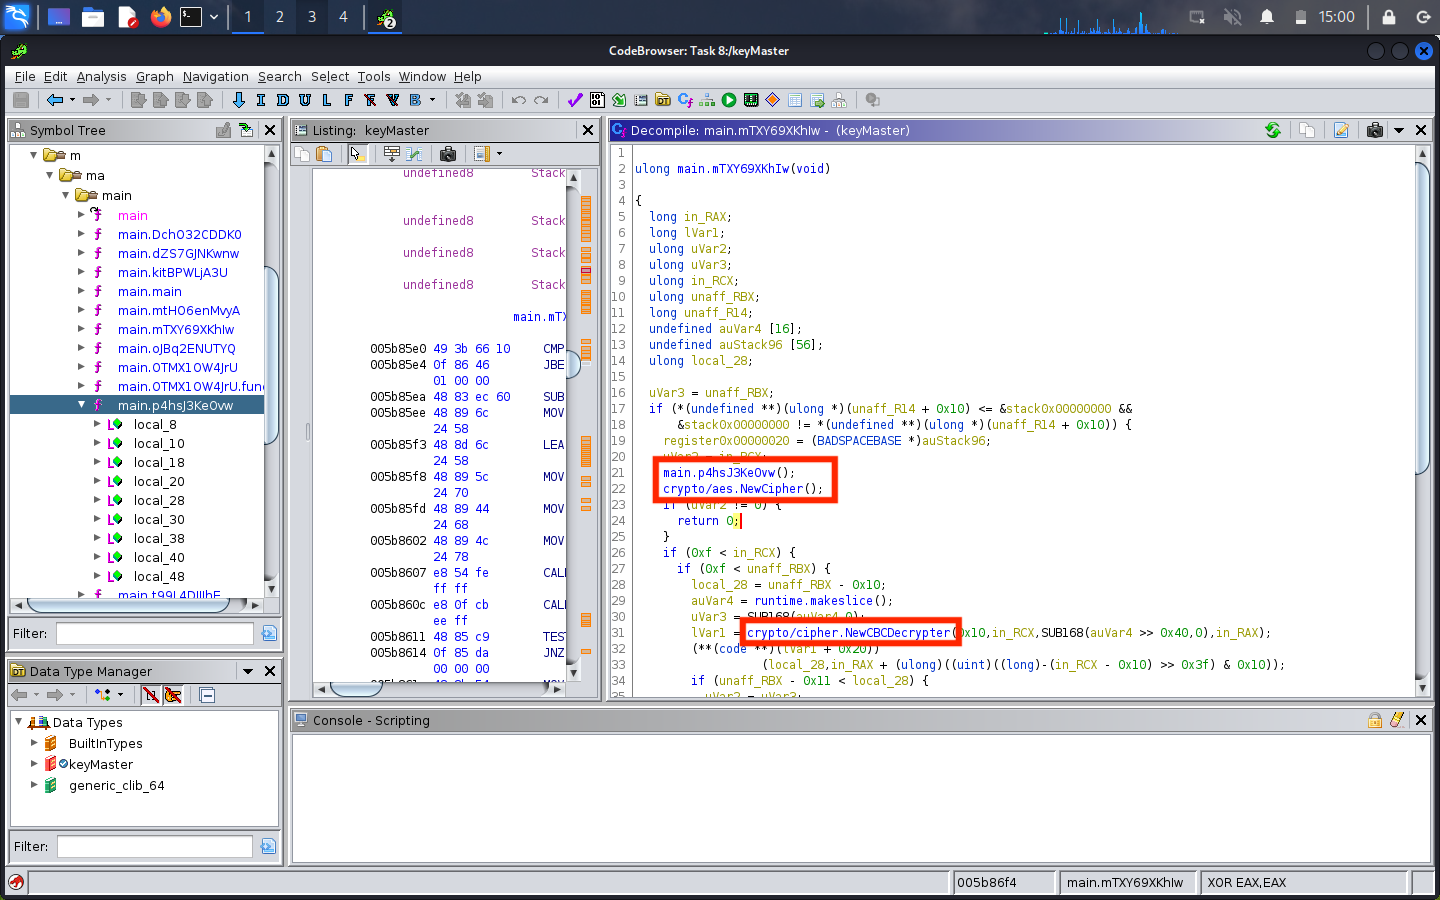The width and height of the screenshot is (1440, 900).
Task: Click the Save icon in the main toolbar
Action: [21, 100]
